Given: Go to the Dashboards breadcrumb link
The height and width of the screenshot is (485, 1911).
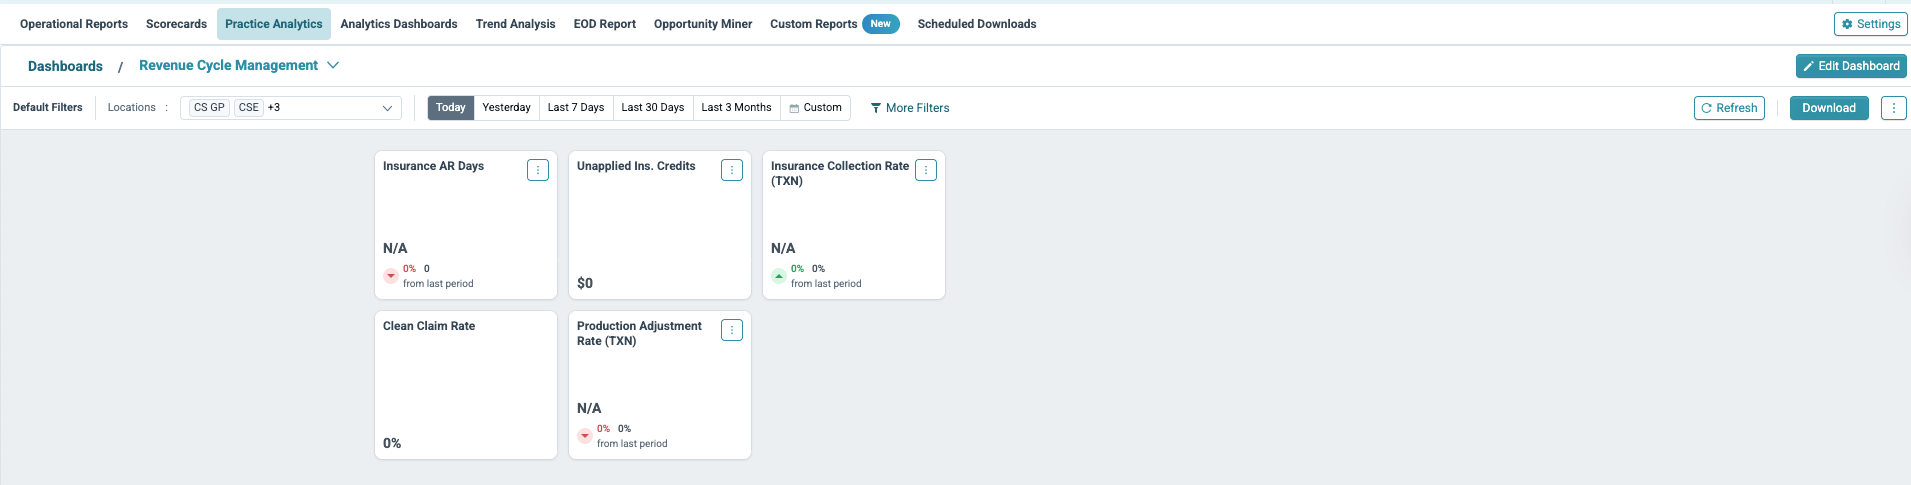Looking at the screenshot, I should (65, 66).
